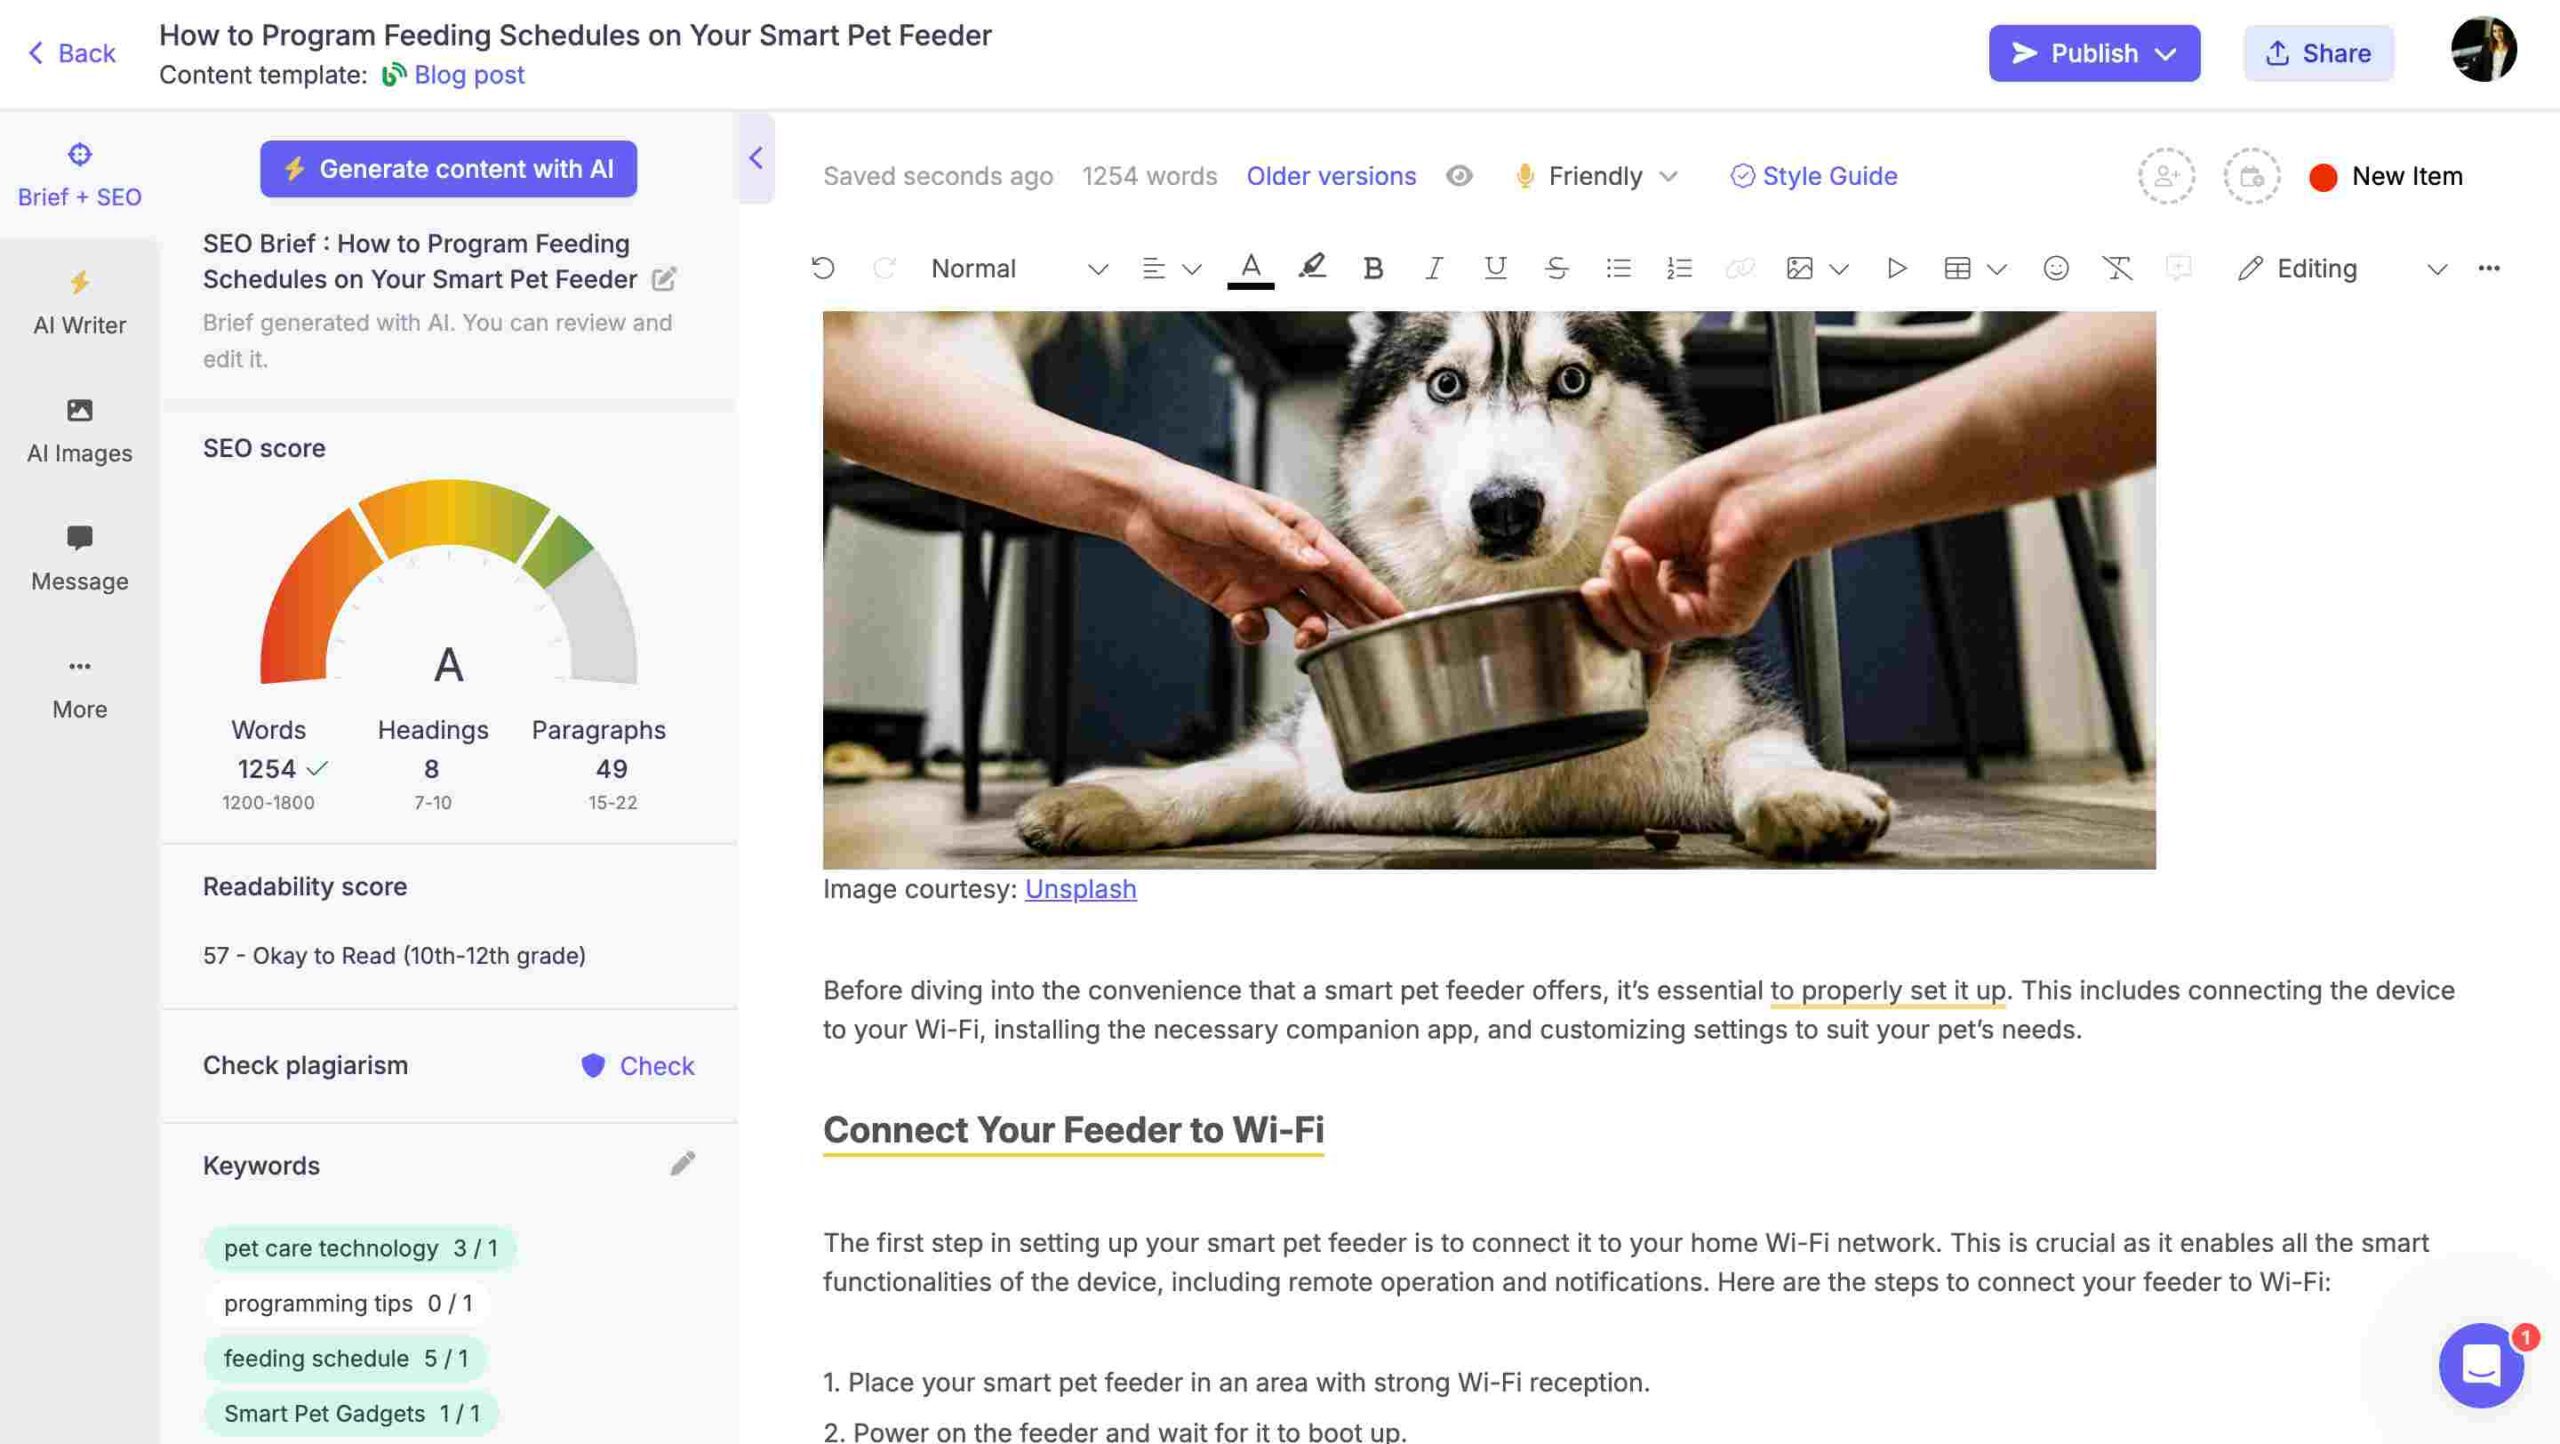Click the Insert image icon

[1797, 269]
